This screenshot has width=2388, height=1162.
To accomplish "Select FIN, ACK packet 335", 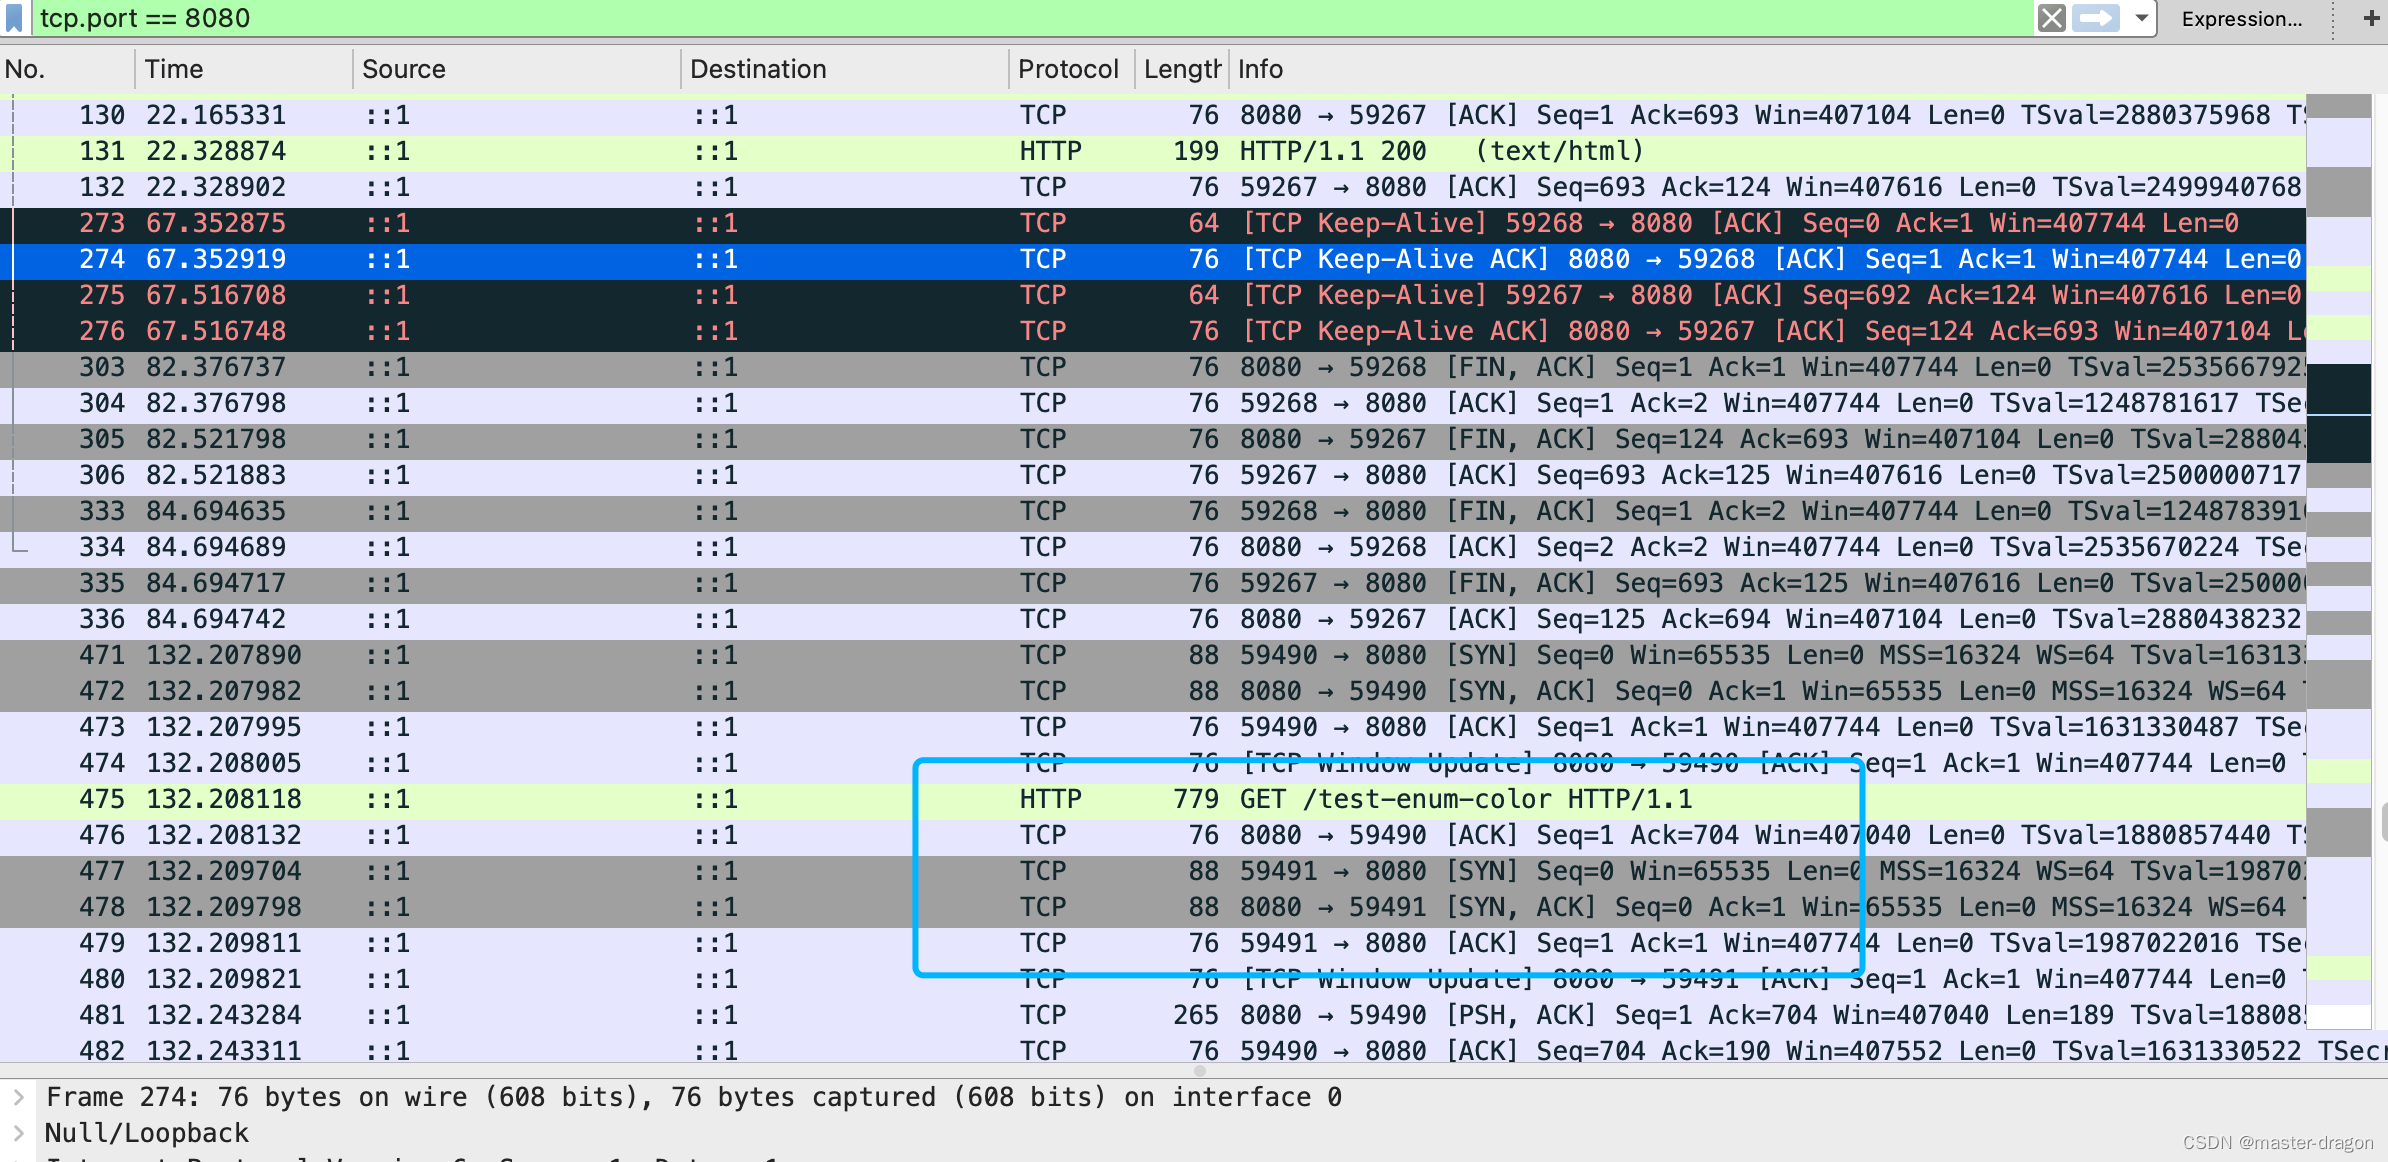I will (x=1152, y=583).
